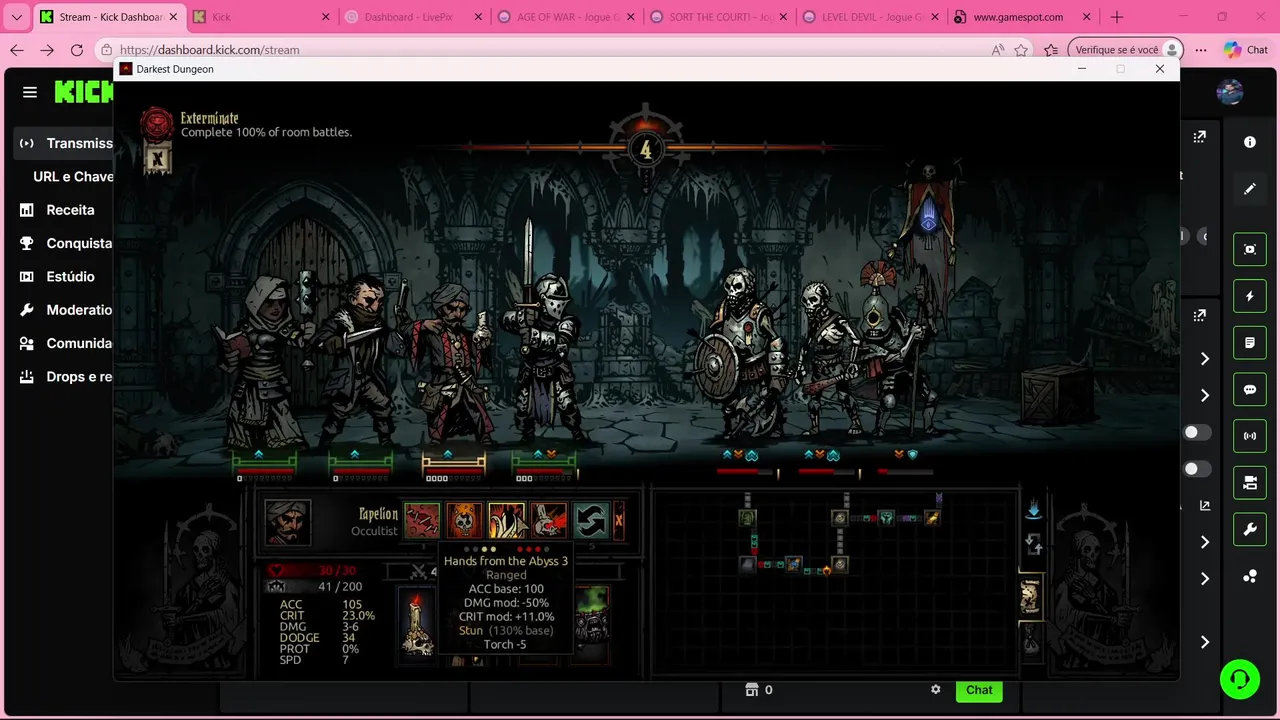Switch to the map scroll tab in game

[x=1030, y=597]
